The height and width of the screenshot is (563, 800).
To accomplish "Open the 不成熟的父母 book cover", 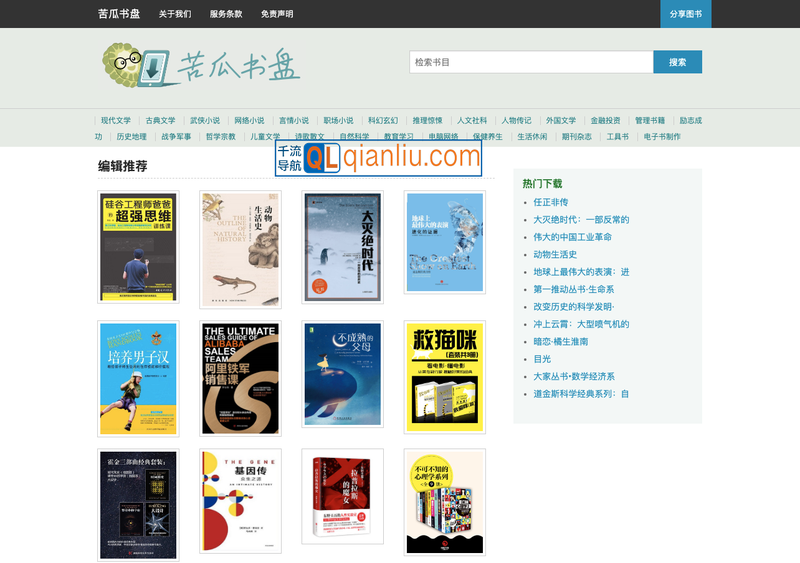I will [x=342, y=375].
